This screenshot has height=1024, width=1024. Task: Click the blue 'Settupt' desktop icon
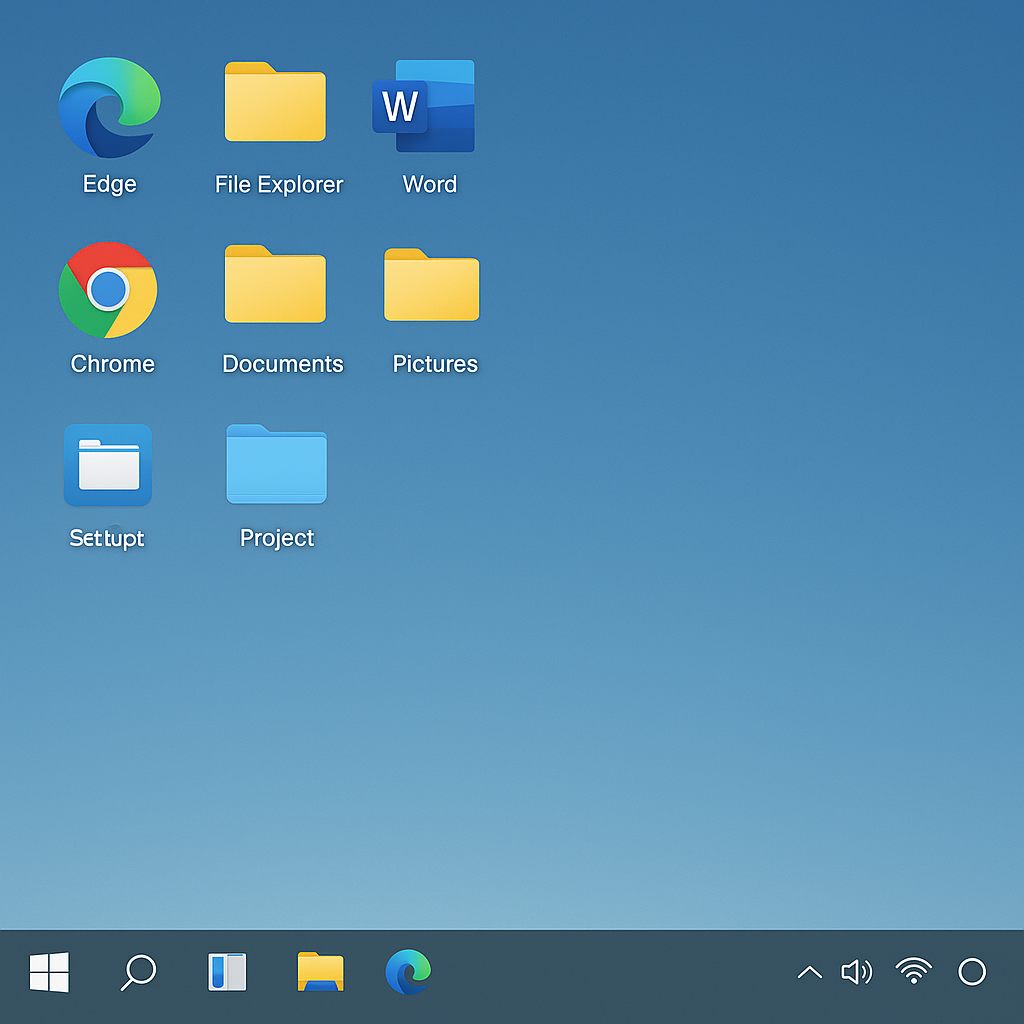coord(107,465)
